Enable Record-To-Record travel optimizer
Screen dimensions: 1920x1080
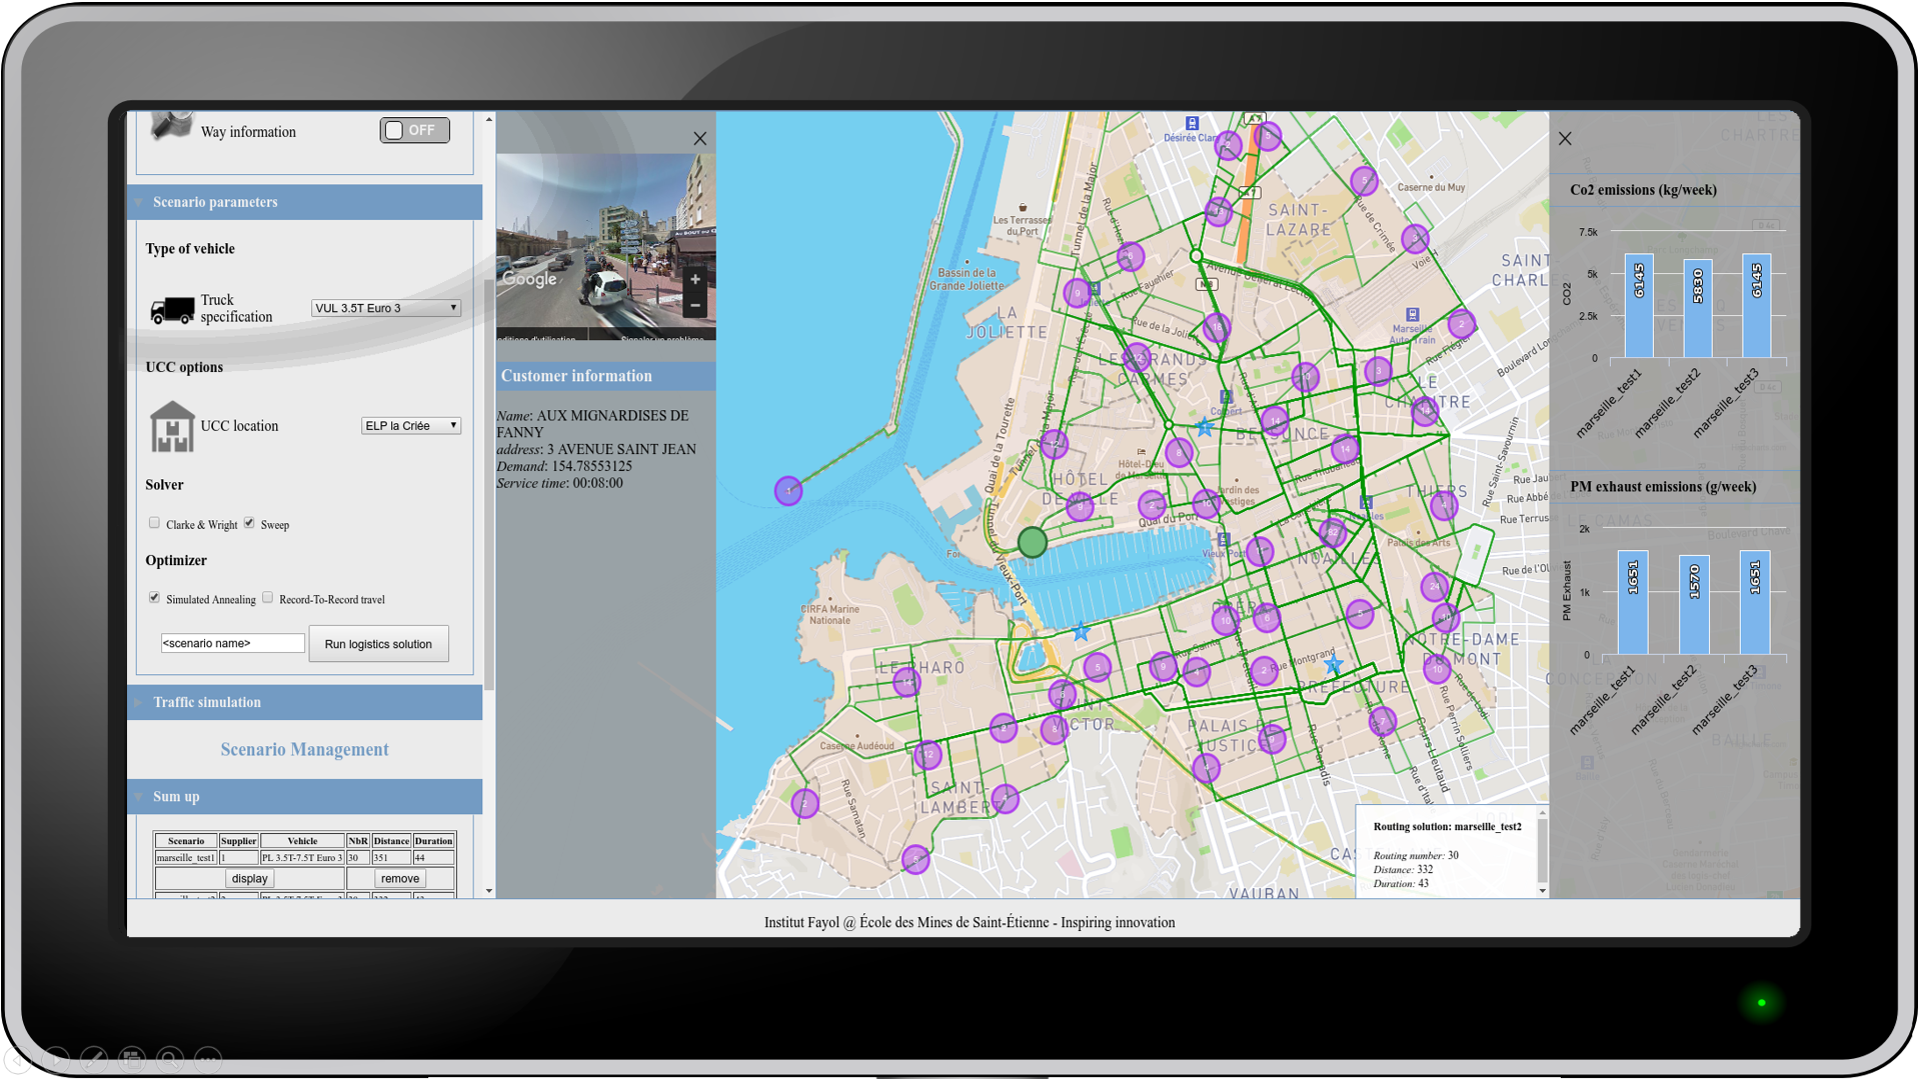267,598
